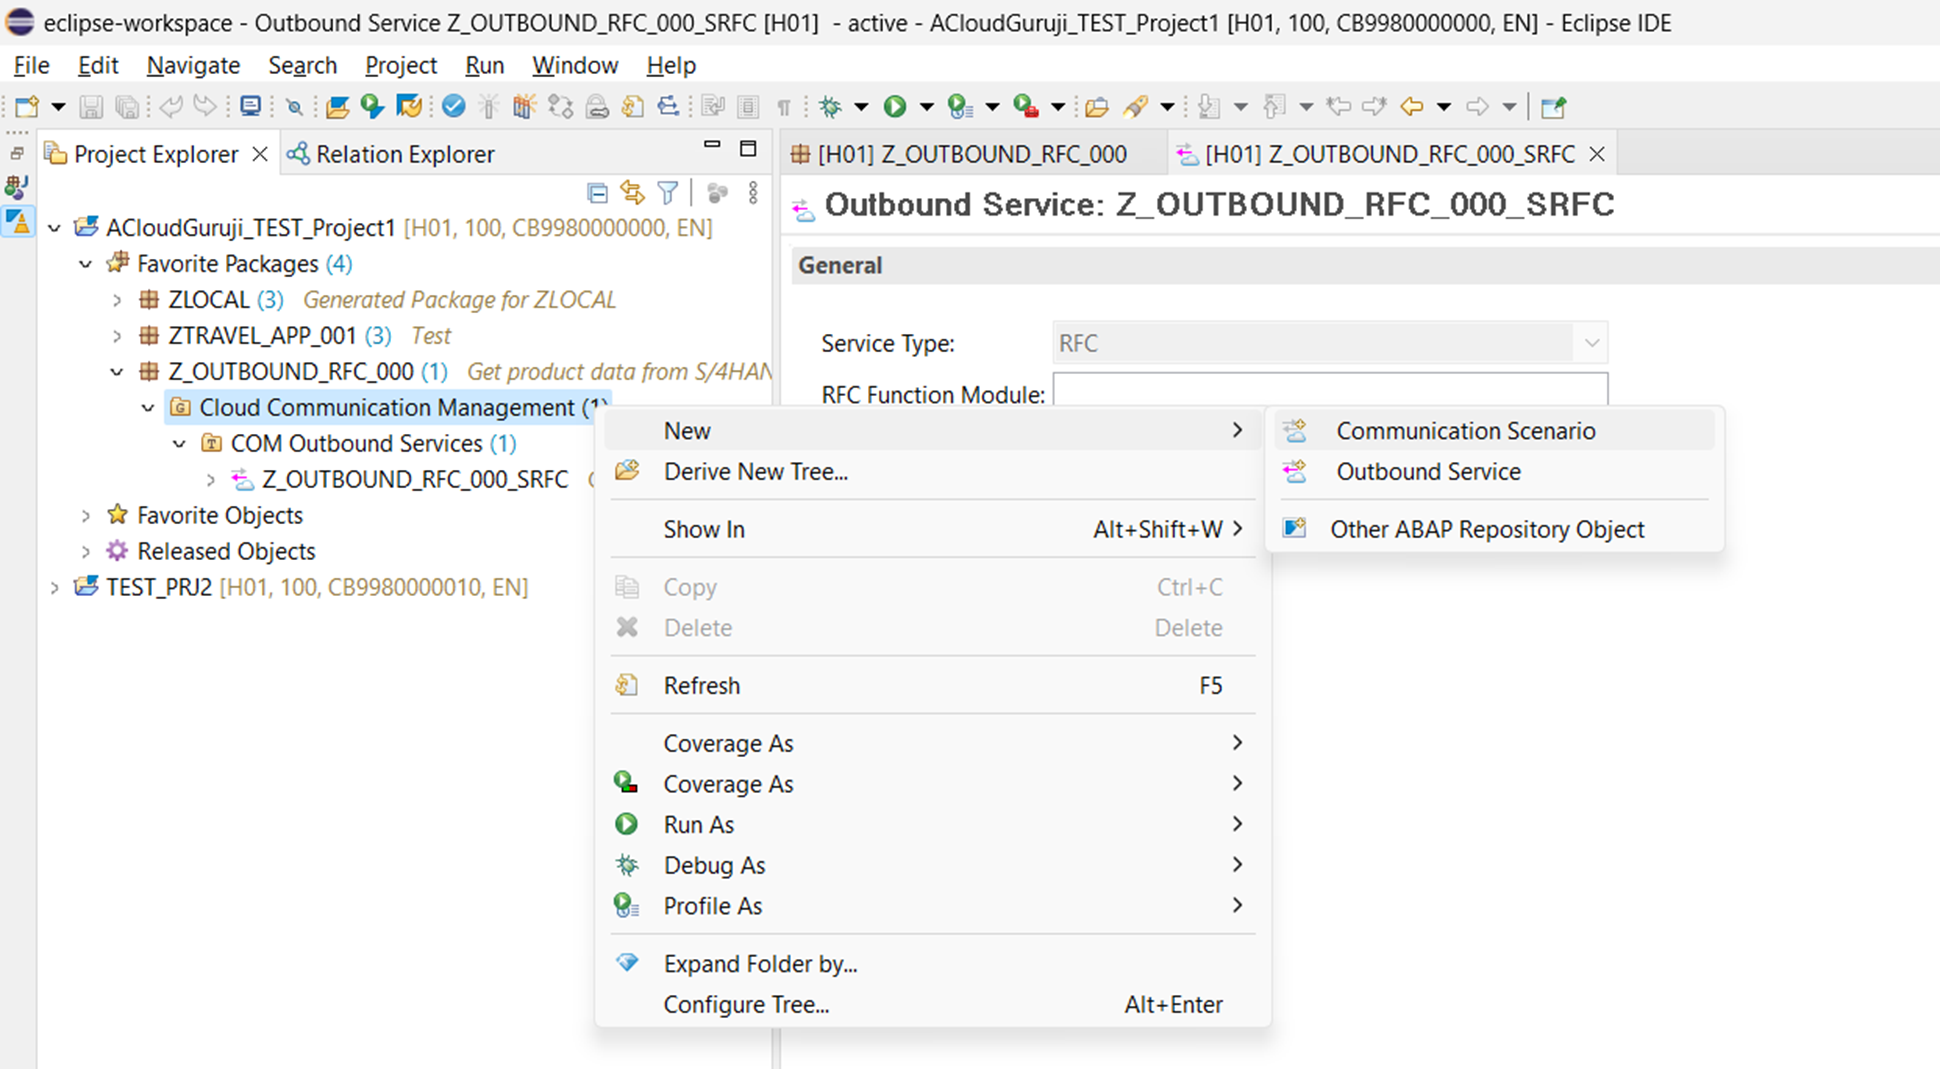The image size is (1940, 1069).
Task: Click the Open Perspective icon in toolbar
Action: click(1553, 107)
